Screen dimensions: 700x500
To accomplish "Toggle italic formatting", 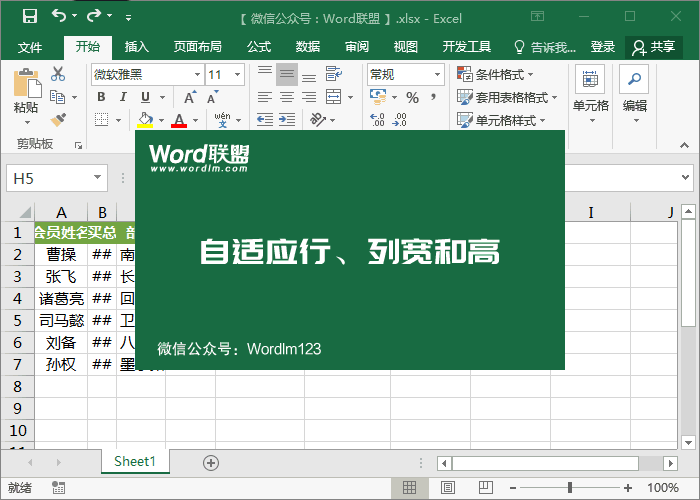I will tap(124, 97).
